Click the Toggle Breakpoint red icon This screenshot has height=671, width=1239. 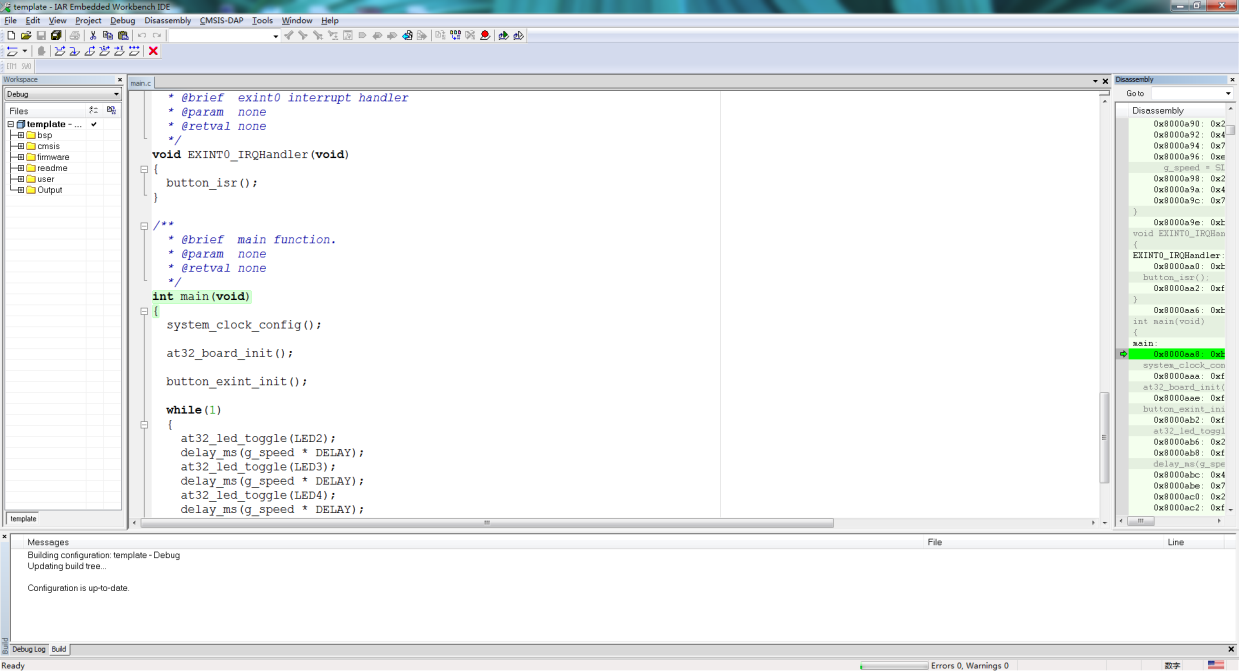[485, 36]
